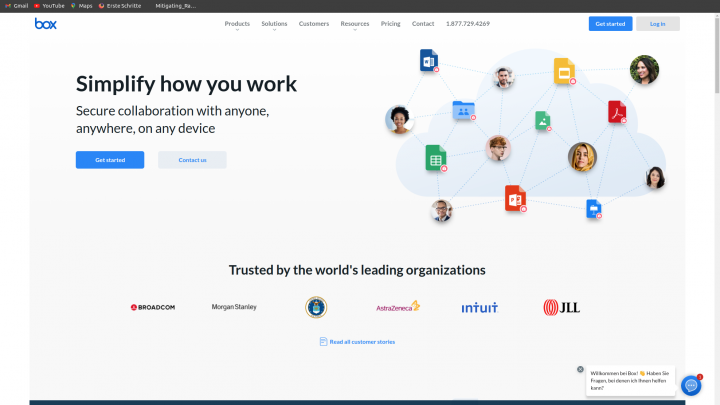This screenshot has width=720, height=405.
Task: Expand the Products menu
Action: [237, 24]
